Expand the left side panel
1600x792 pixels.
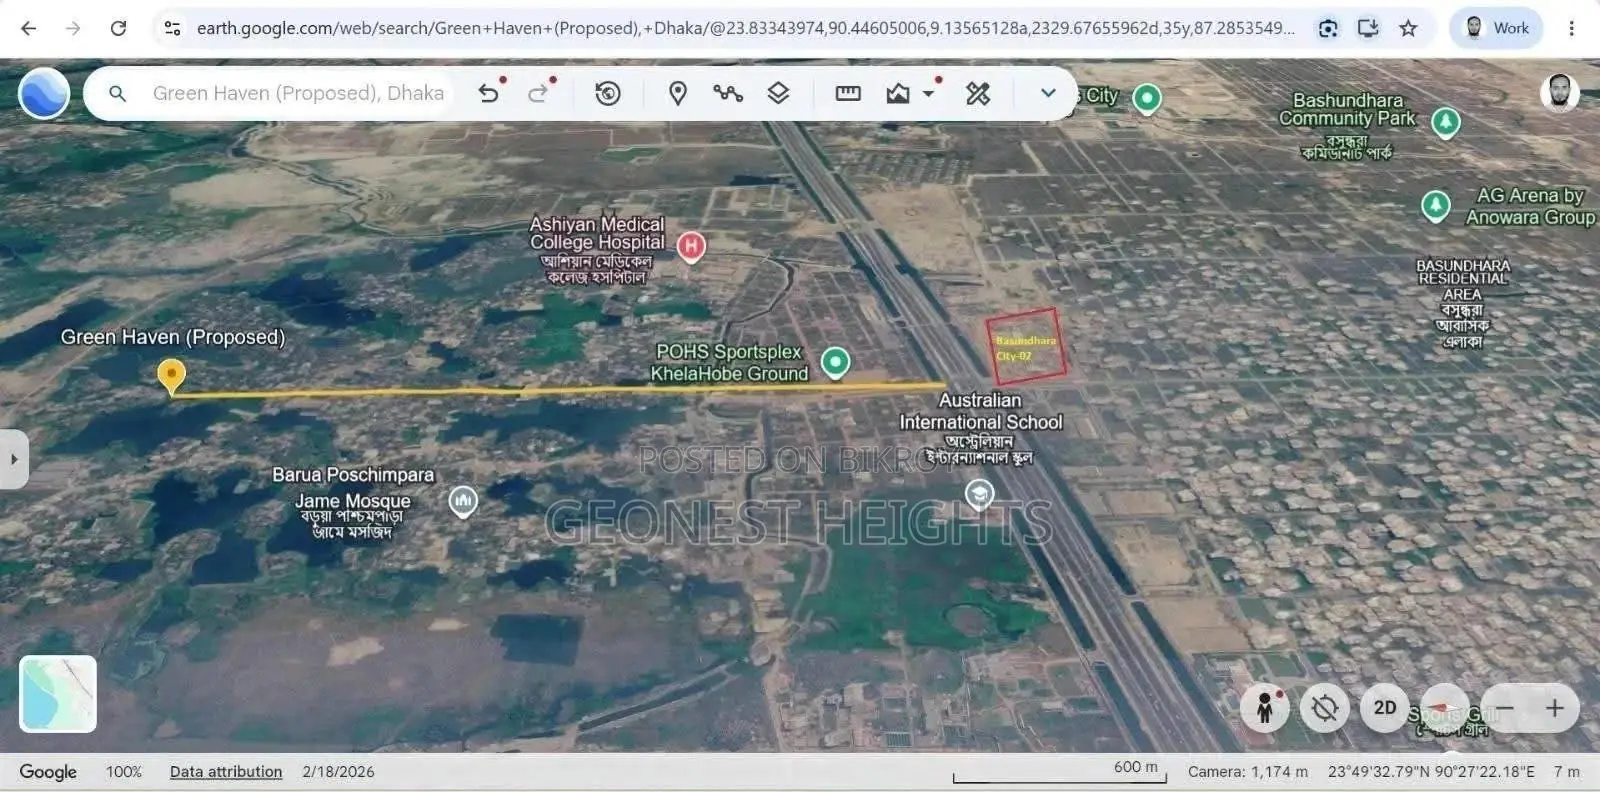click(x=13, y=459)
